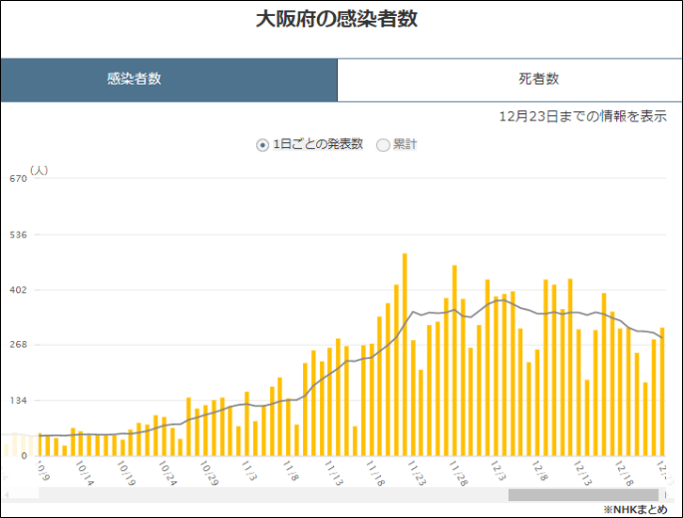
Task: Click the 12/13 date label on the x-axis
Action: (x=583, y=473)
